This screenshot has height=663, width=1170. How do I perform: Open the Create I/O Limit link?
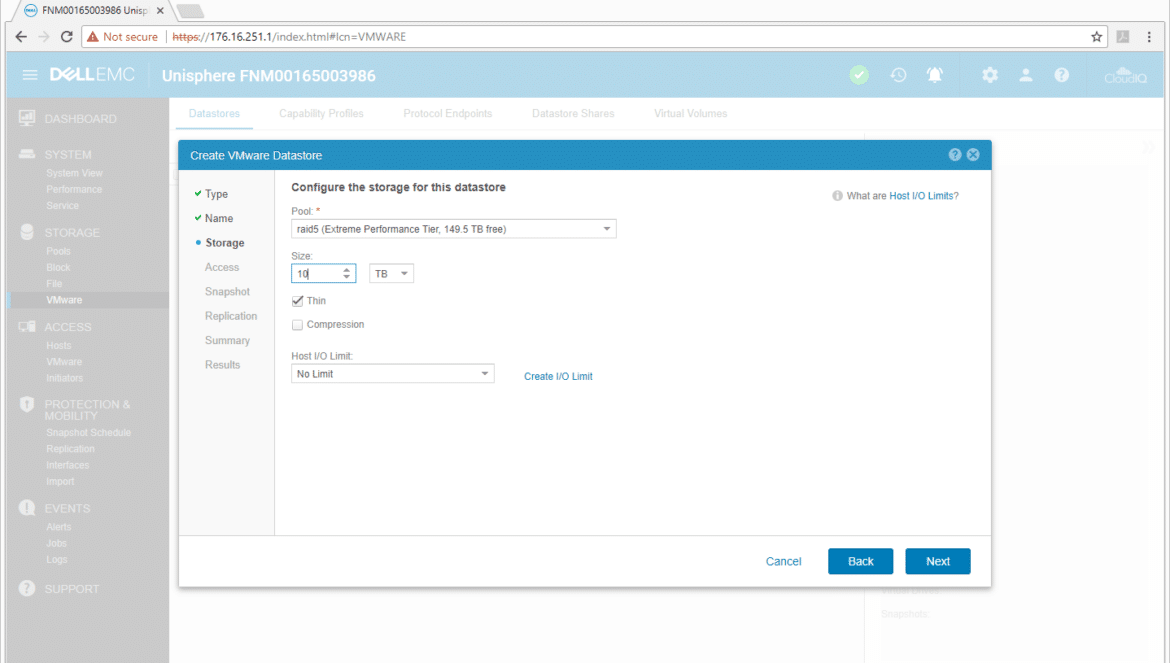coord(558,377)
